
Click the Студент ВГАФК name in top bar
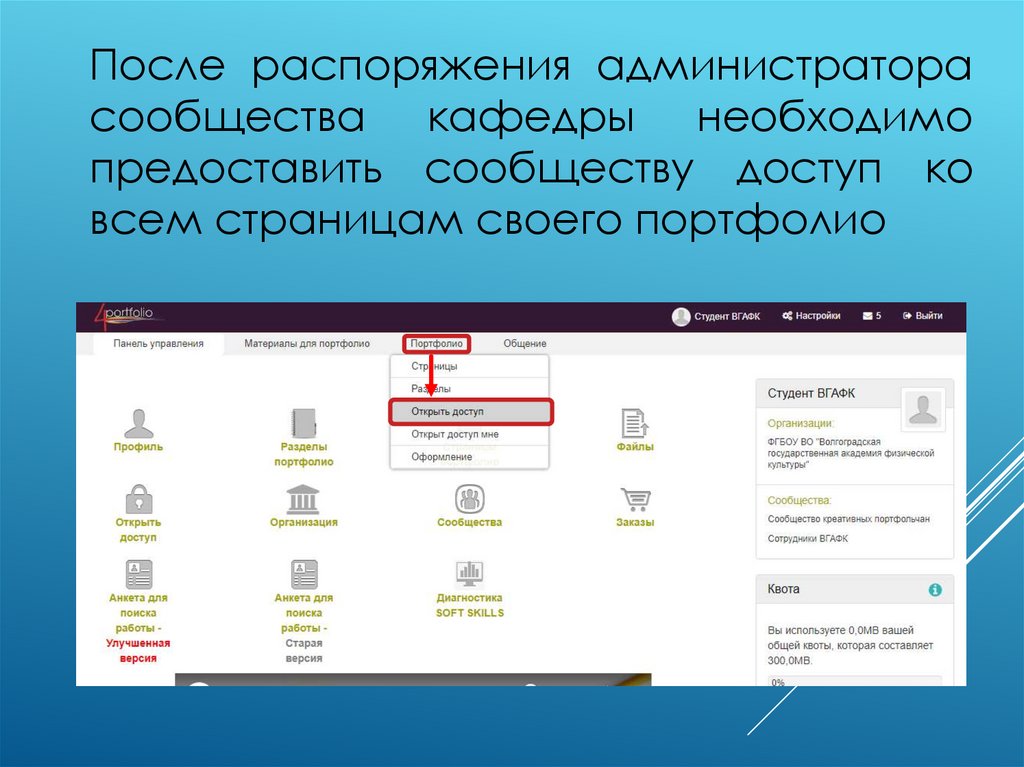point(727,316)
